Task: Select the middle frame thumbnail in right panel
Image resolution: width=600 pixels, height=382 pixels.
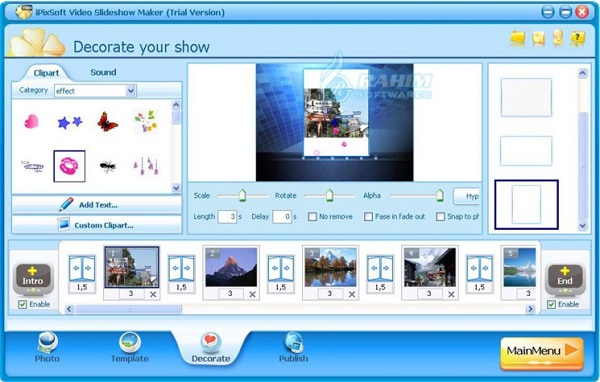Action: pyautogui.click(x=526, y=151)
